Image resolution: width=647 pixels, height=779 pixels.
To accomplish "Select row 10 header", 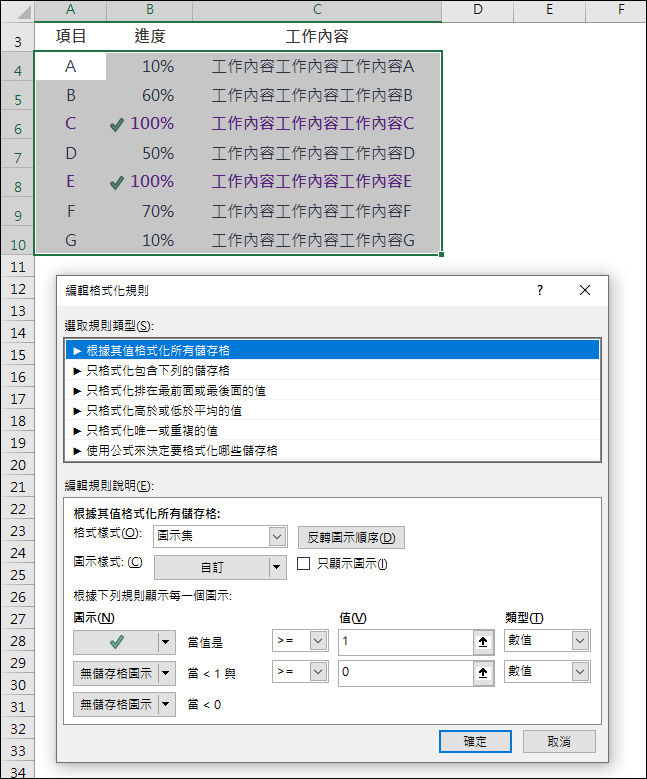I will [x=17, y=240].
